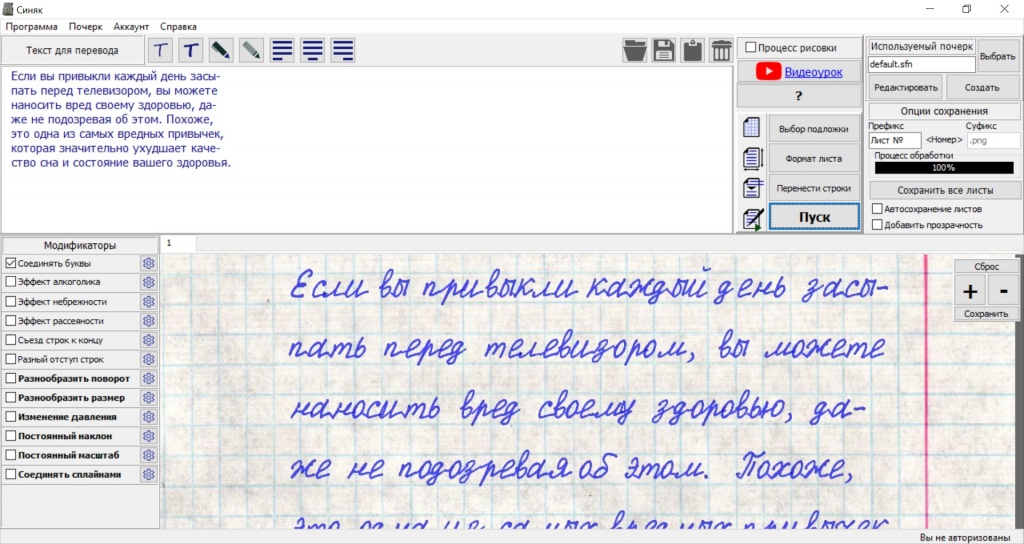The height and width of the screenshot is (544, 1024).
Task: Align text left icon
Action: (282, 50)
